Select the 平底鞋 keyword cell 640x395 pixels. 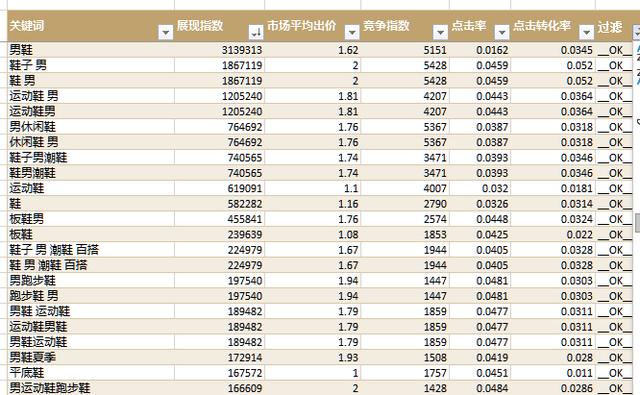coord(91,373)
